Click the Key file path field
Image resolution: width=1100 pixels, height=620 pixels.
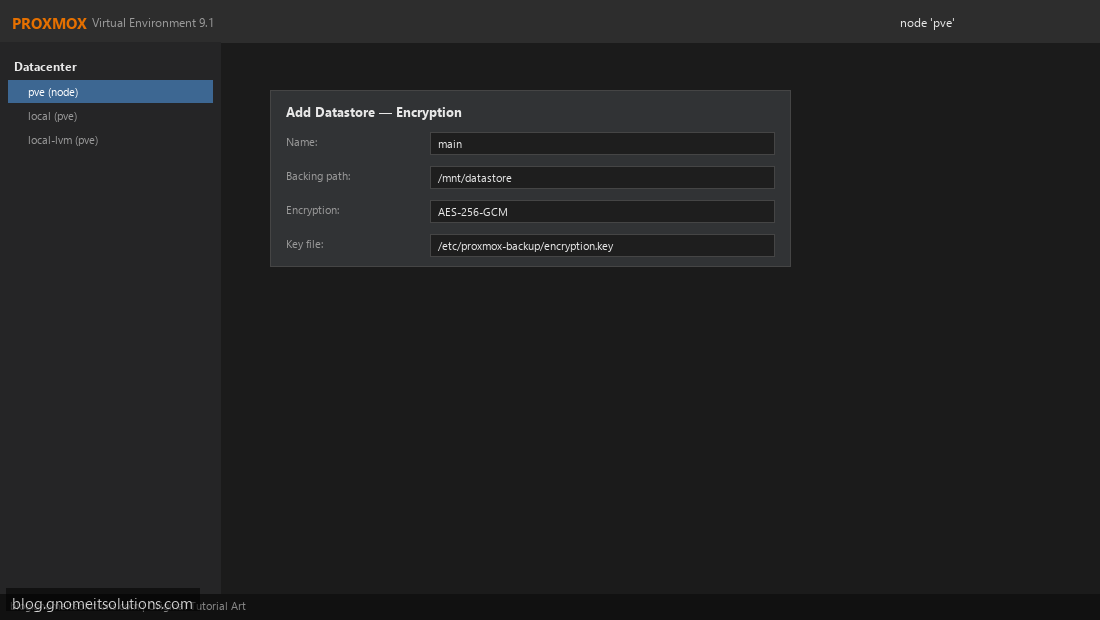tap(602, 245)
